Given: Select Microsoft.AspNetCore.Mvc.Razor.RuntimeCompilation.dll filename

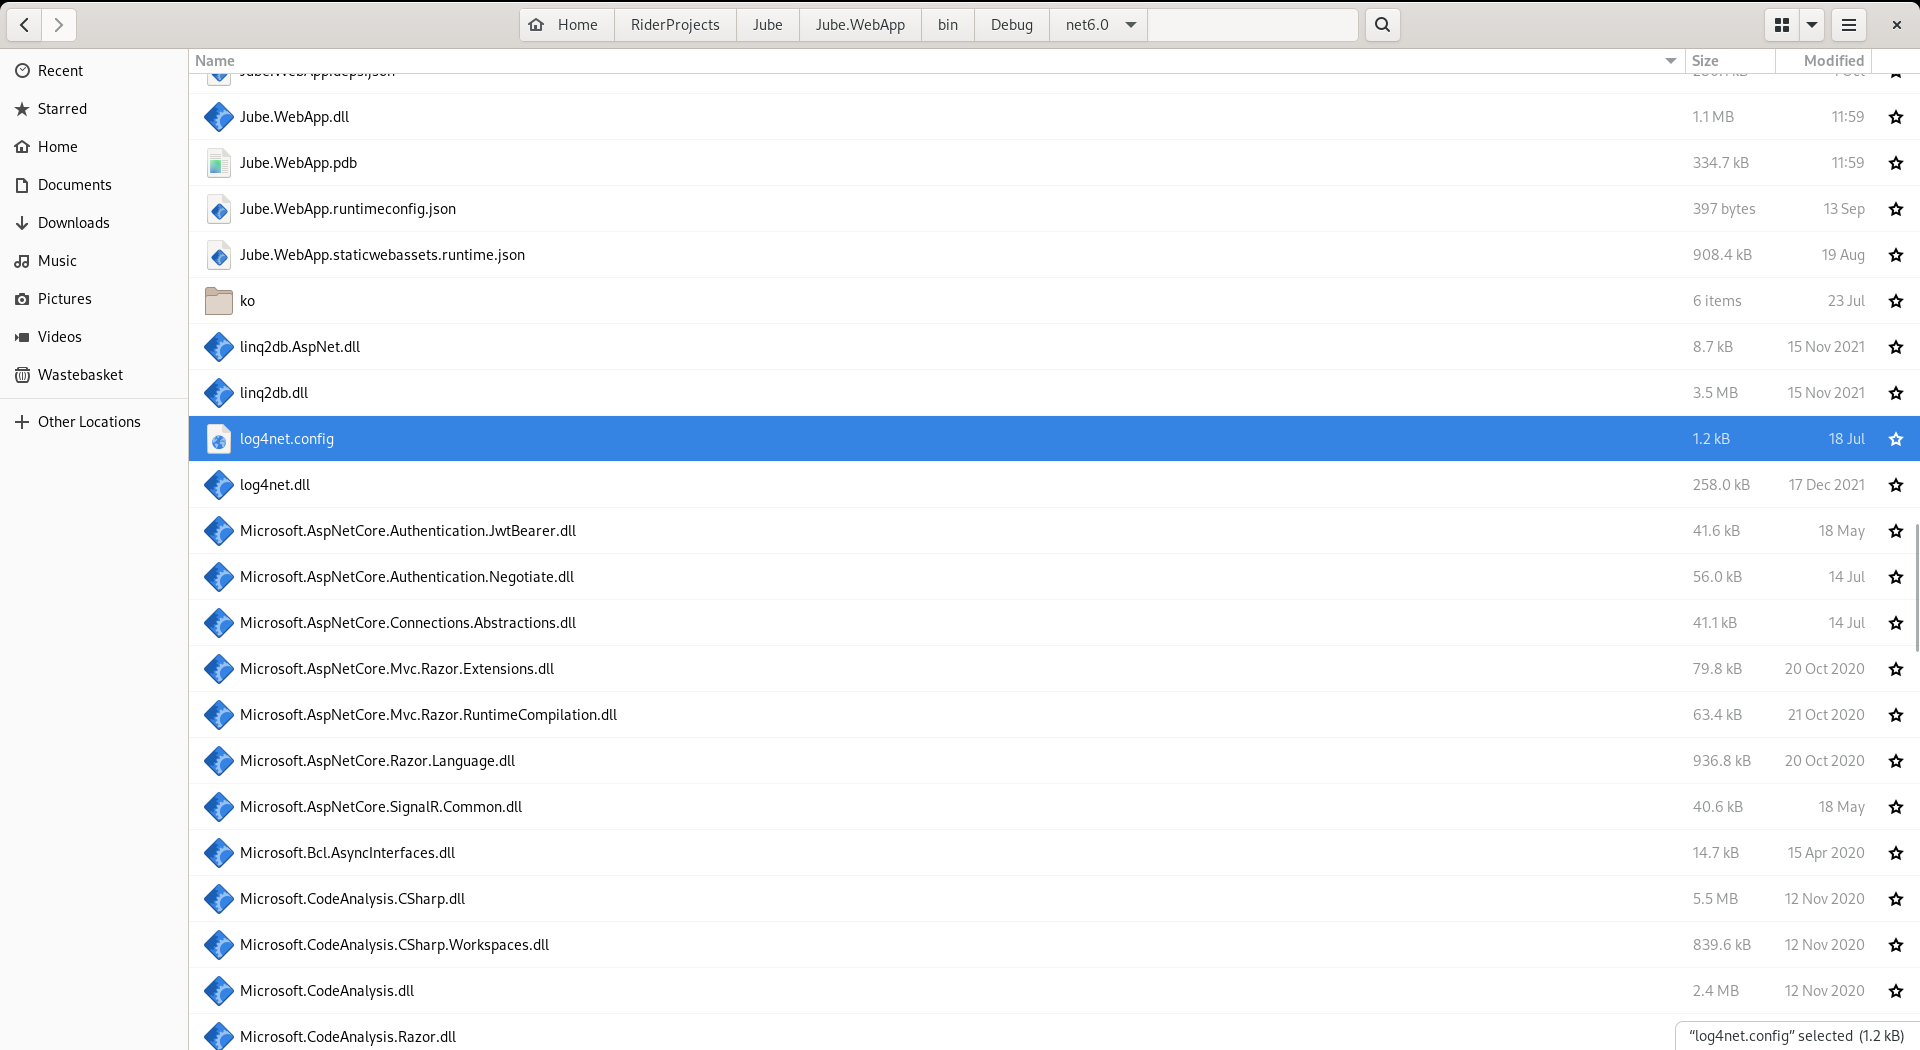Looking at the screenshot, I should tap(428, 715).
